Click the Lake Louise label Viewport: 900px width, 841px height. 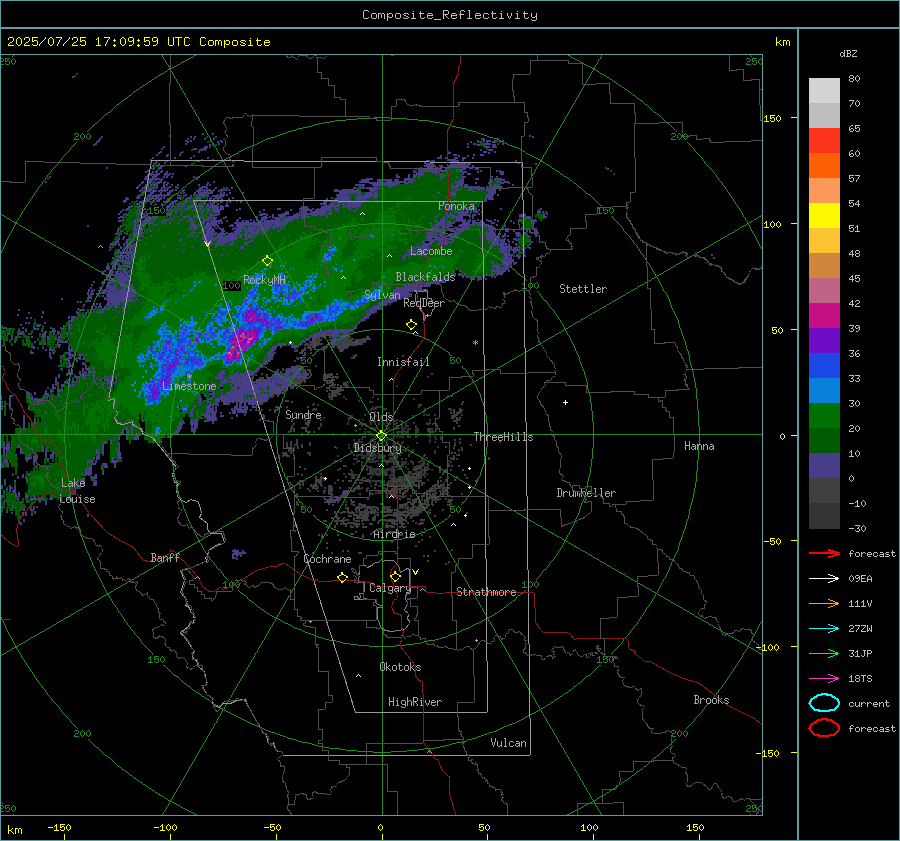coord(77,491)
